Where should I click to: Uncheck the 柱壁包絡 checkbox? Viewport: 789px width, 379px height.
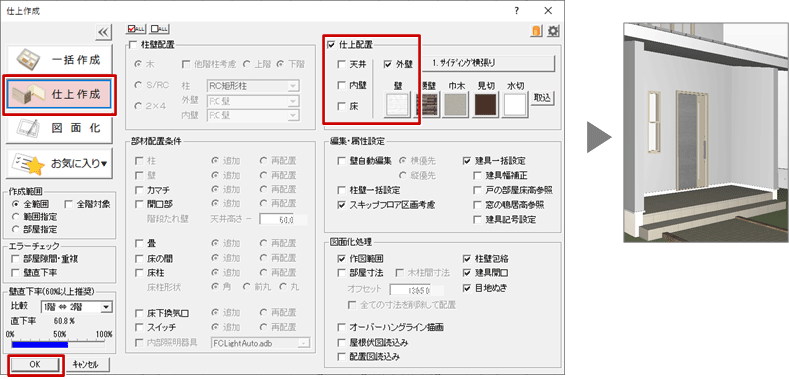click(x=466, y=259)
